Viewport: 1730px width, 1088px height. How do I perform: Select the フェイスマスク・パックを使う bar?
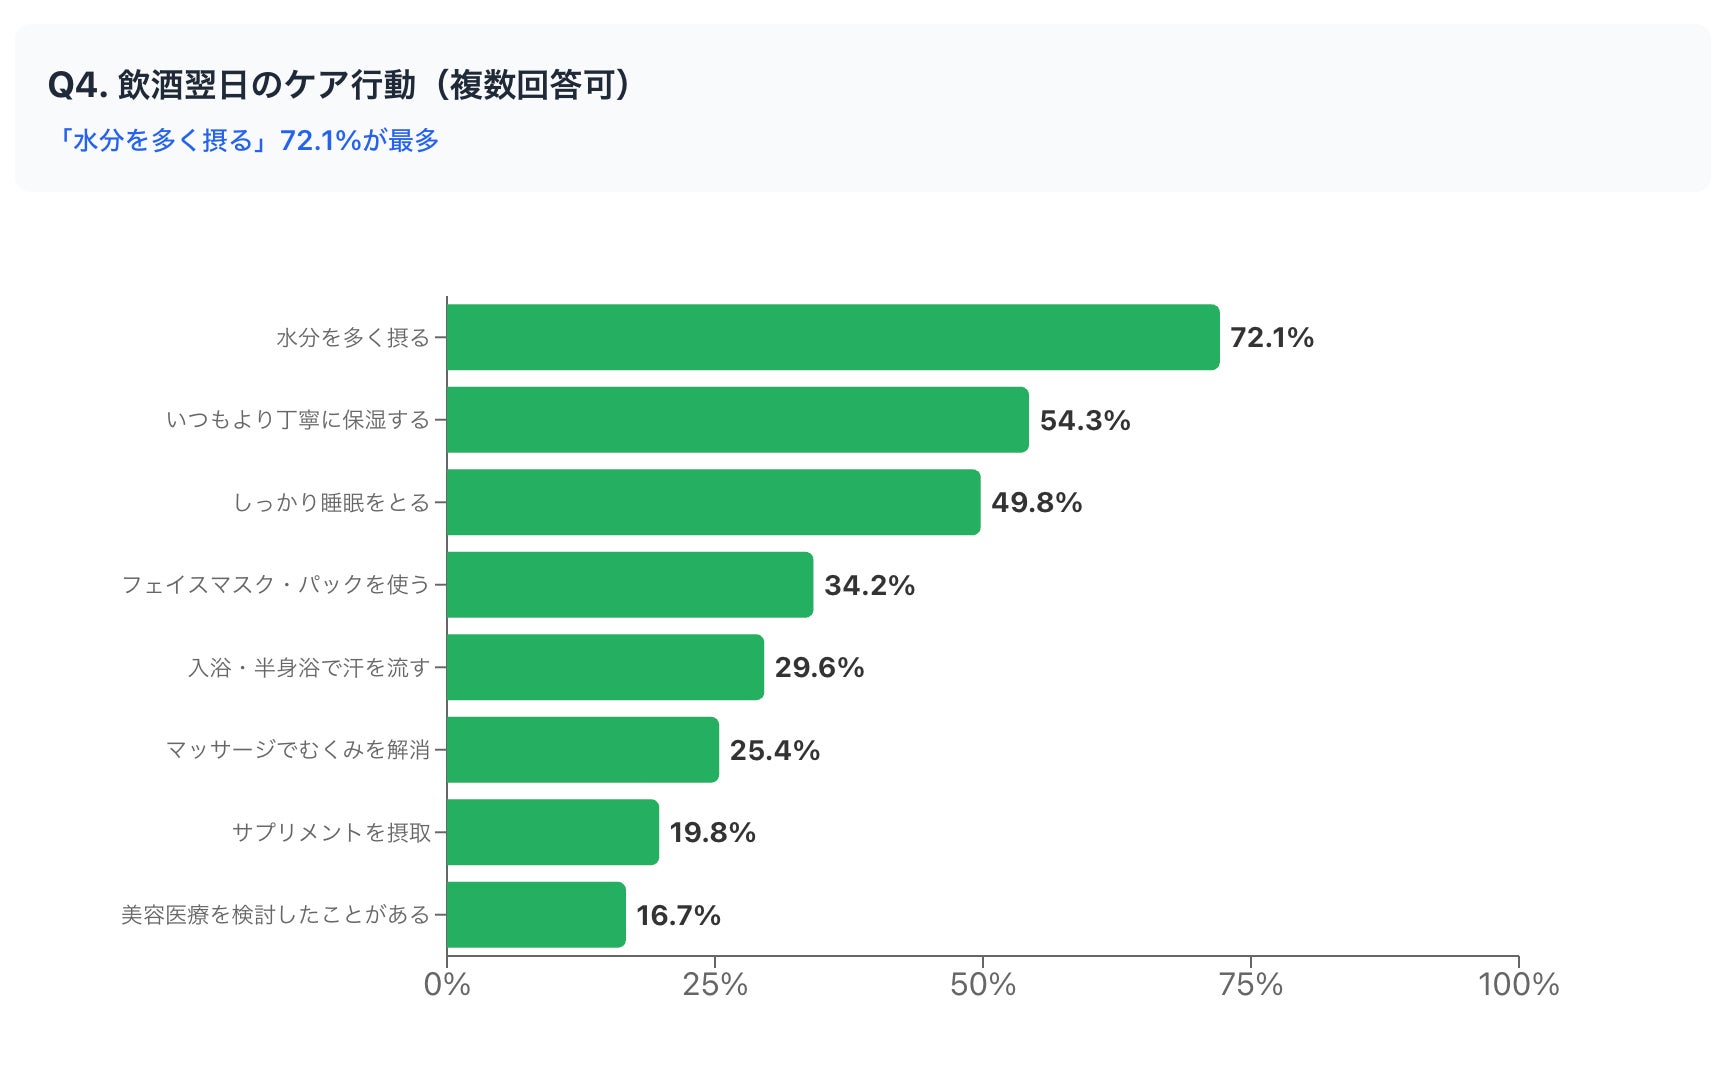pos(630,585)
